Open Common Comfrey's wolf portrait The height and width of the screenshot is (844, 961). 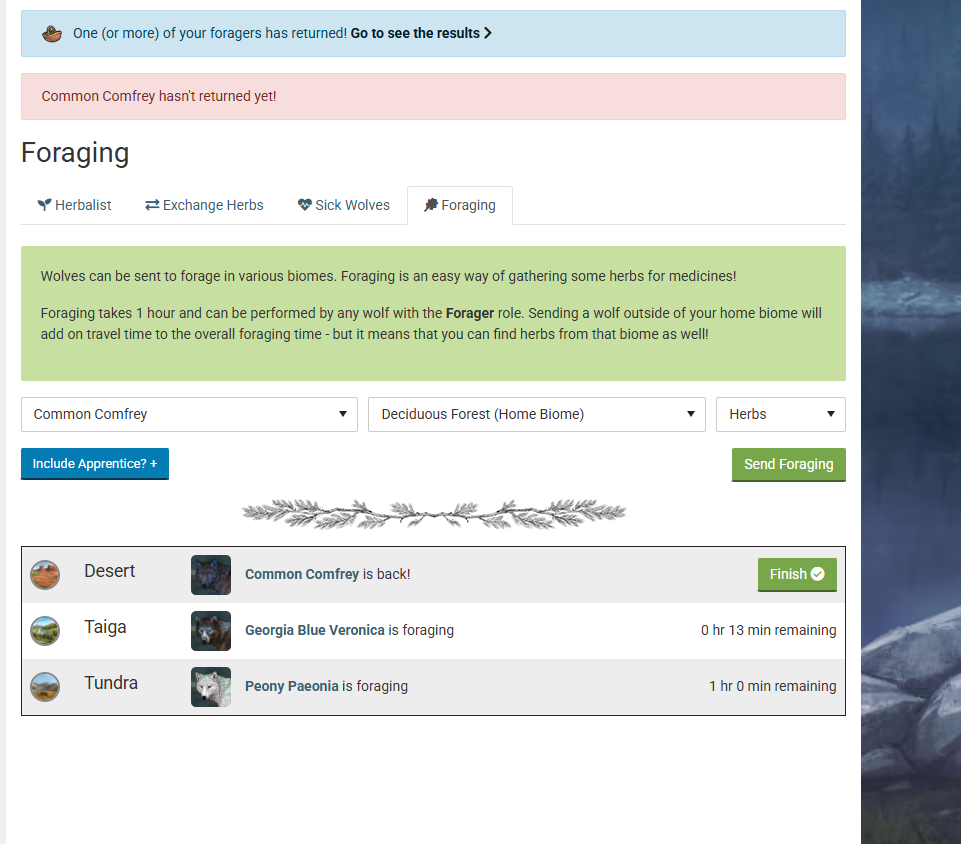click(211, 575)
